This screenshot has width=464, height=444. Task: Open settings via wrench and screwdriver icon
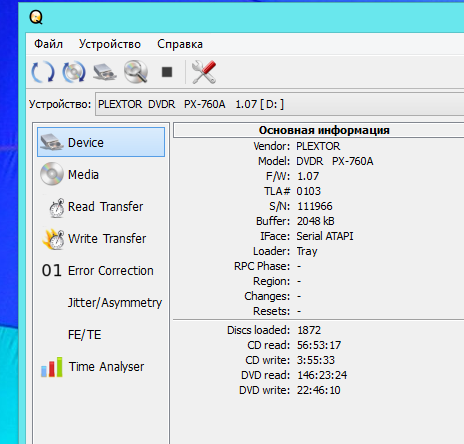[204, 72]
